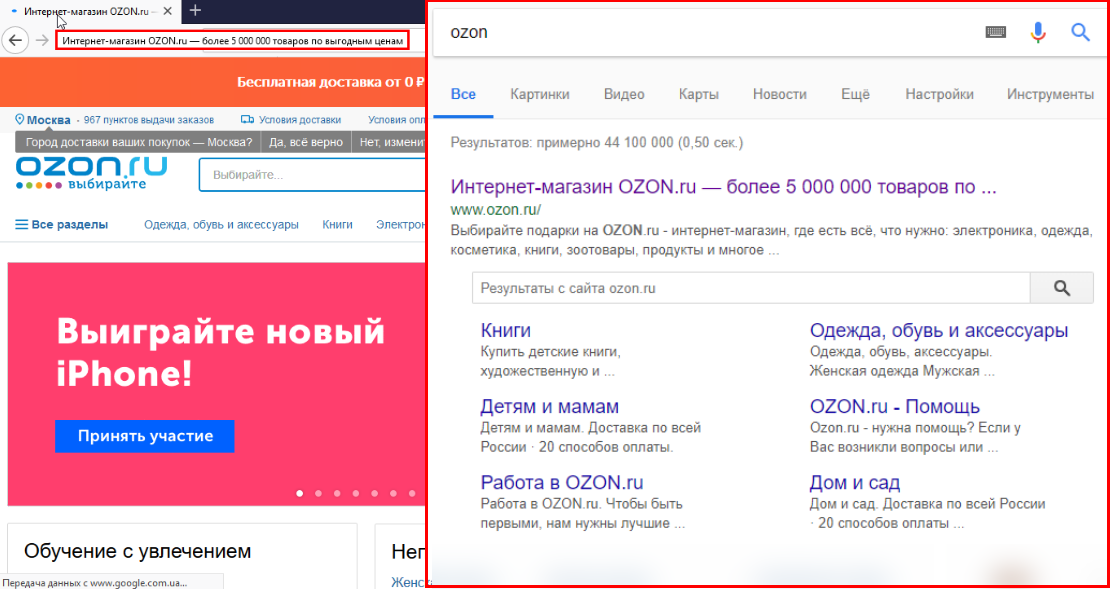The width and height of the screenshot is (1110, 589).
Task: Click the browser back arrow button
Action: click(15, 40)
